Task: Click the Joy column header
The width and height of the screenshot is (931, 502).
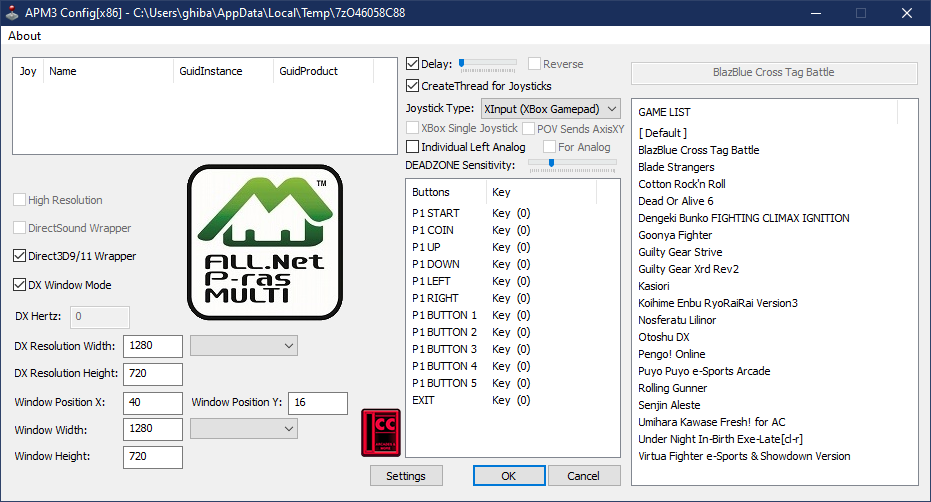Action: click(x=28, y=71)
